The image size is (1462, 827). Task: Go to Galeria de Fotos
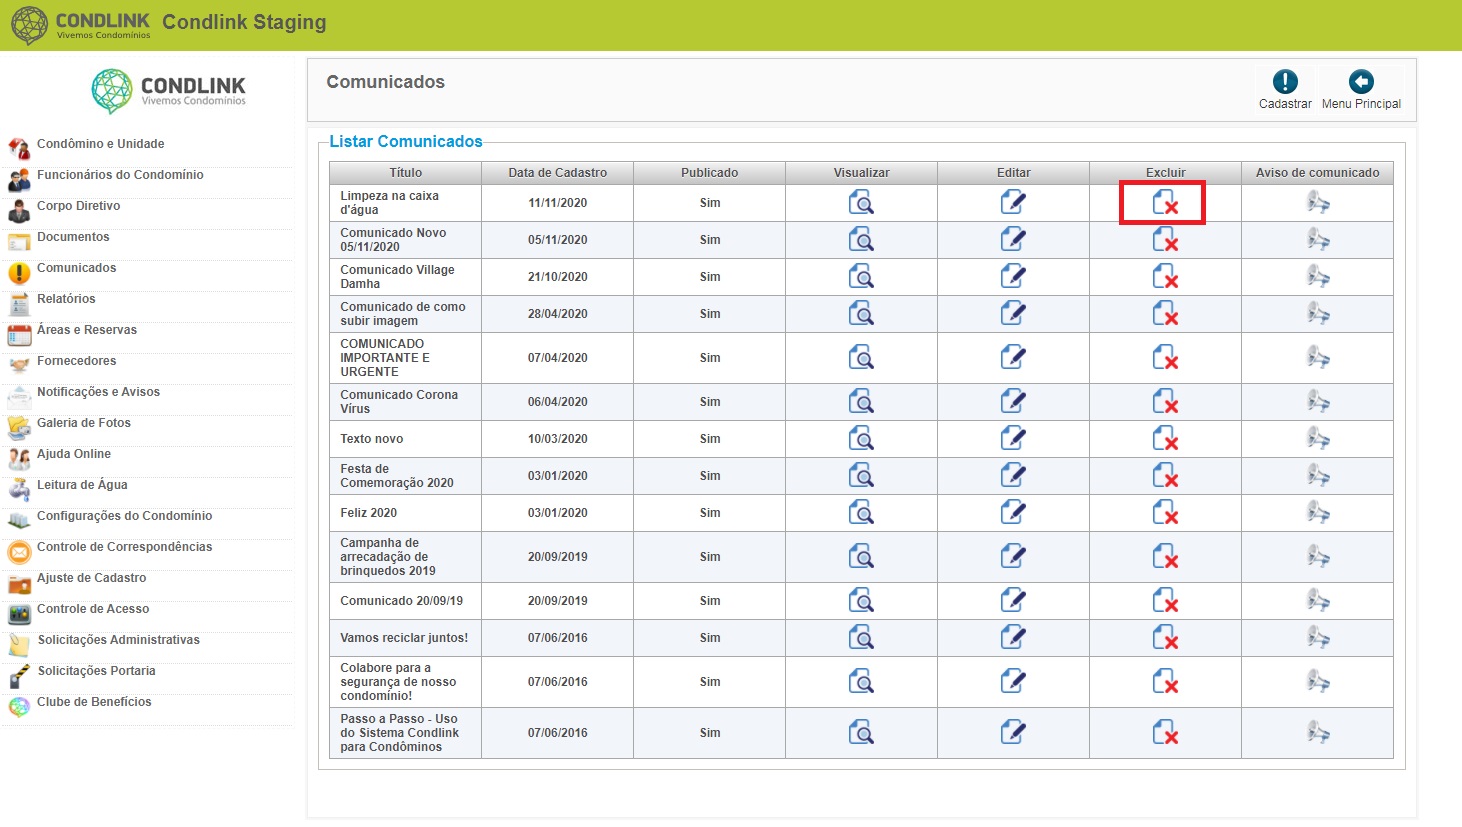pyautogui.click(x=84, y=423)
